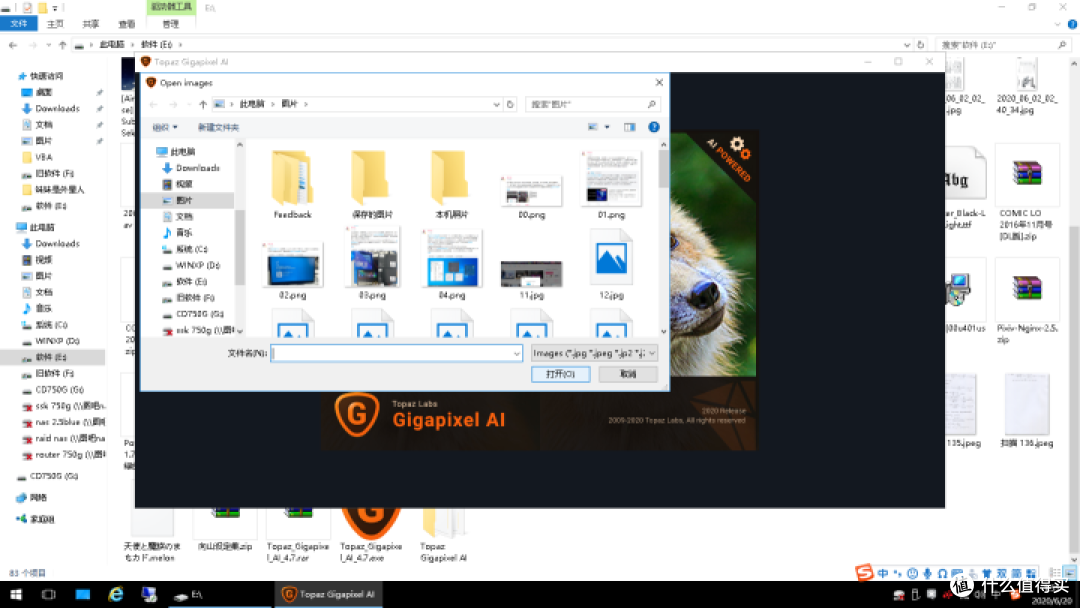Click the search box in Open images dialog

click(x=592, y=104)
